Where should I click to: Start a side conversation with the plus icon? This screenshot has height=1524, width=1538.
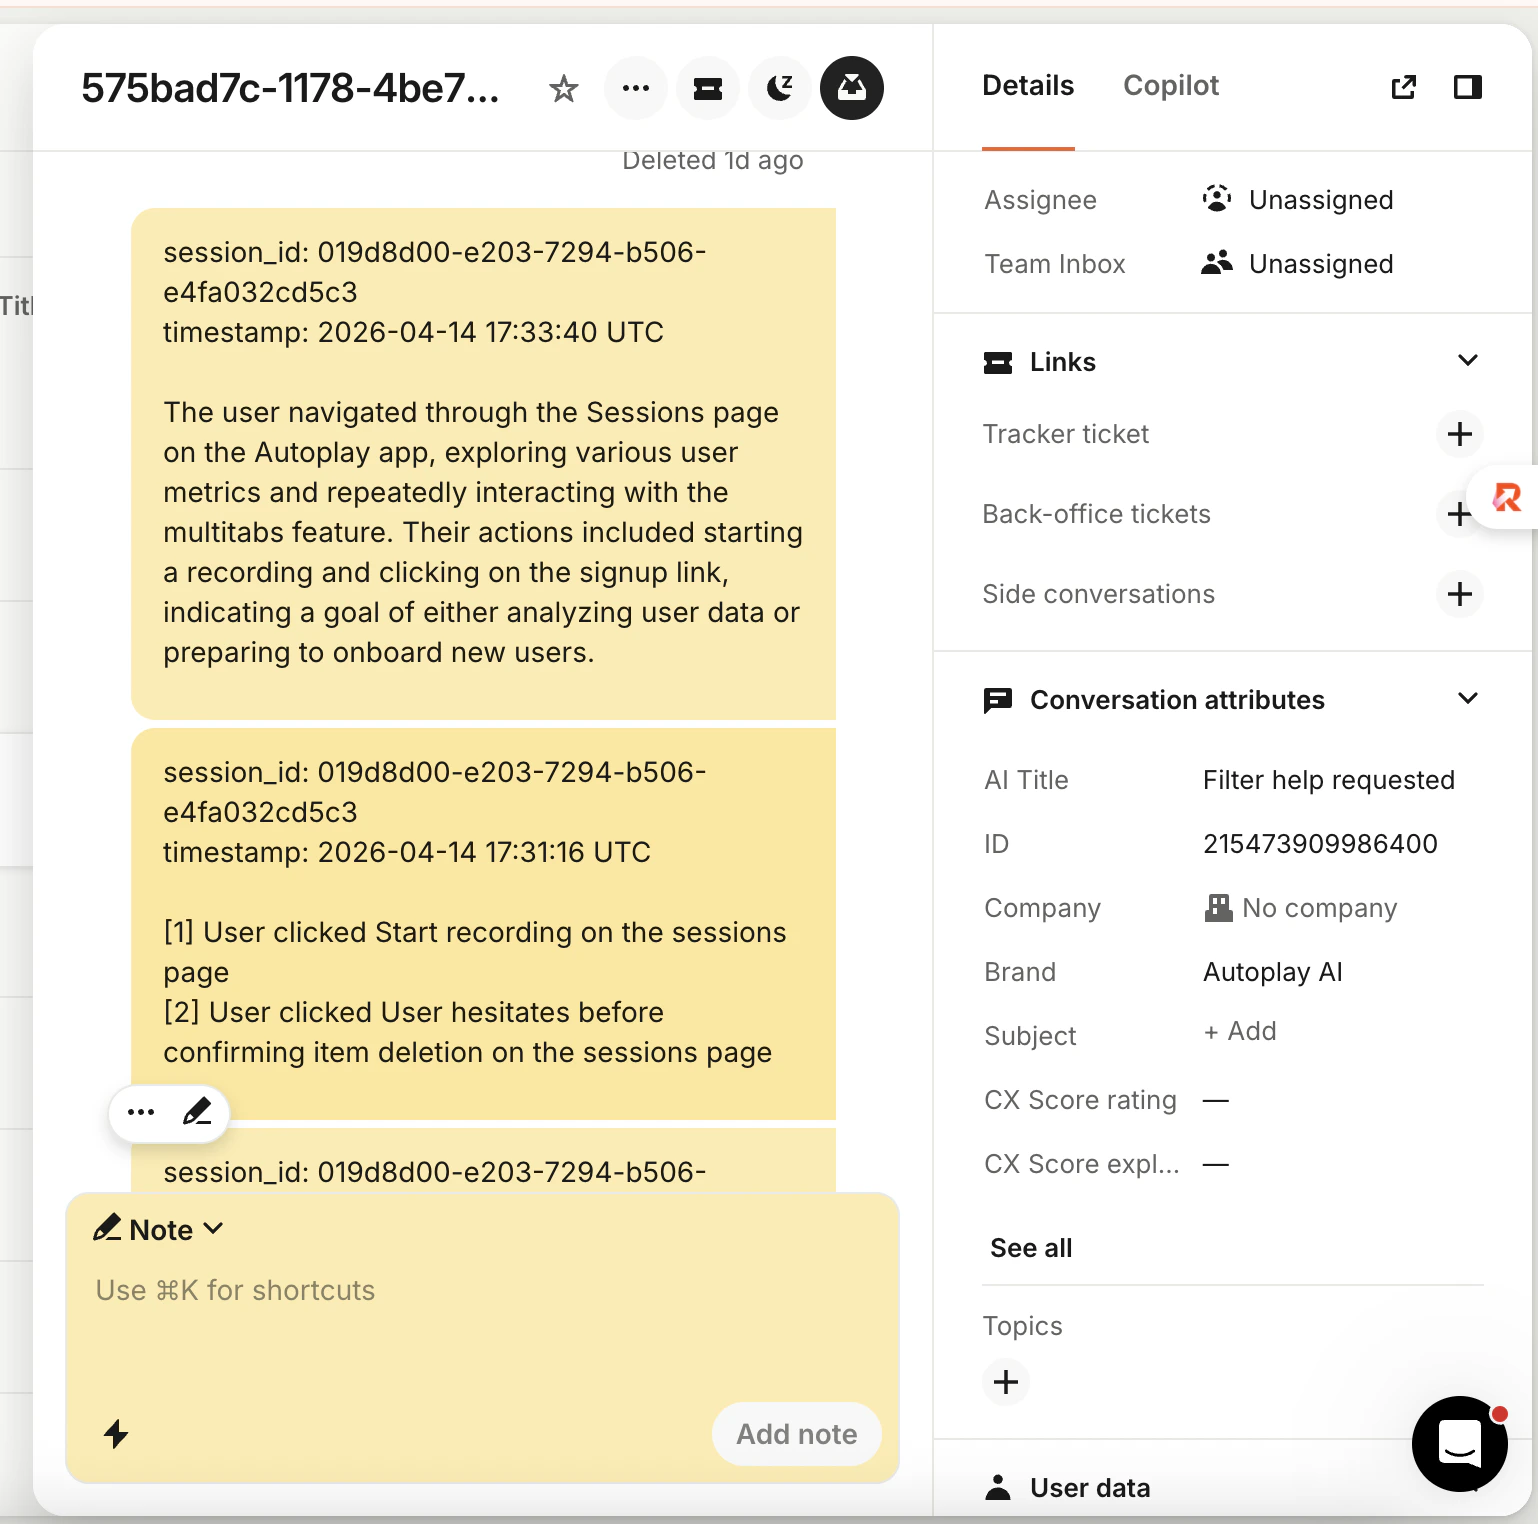click(1459, 594)
